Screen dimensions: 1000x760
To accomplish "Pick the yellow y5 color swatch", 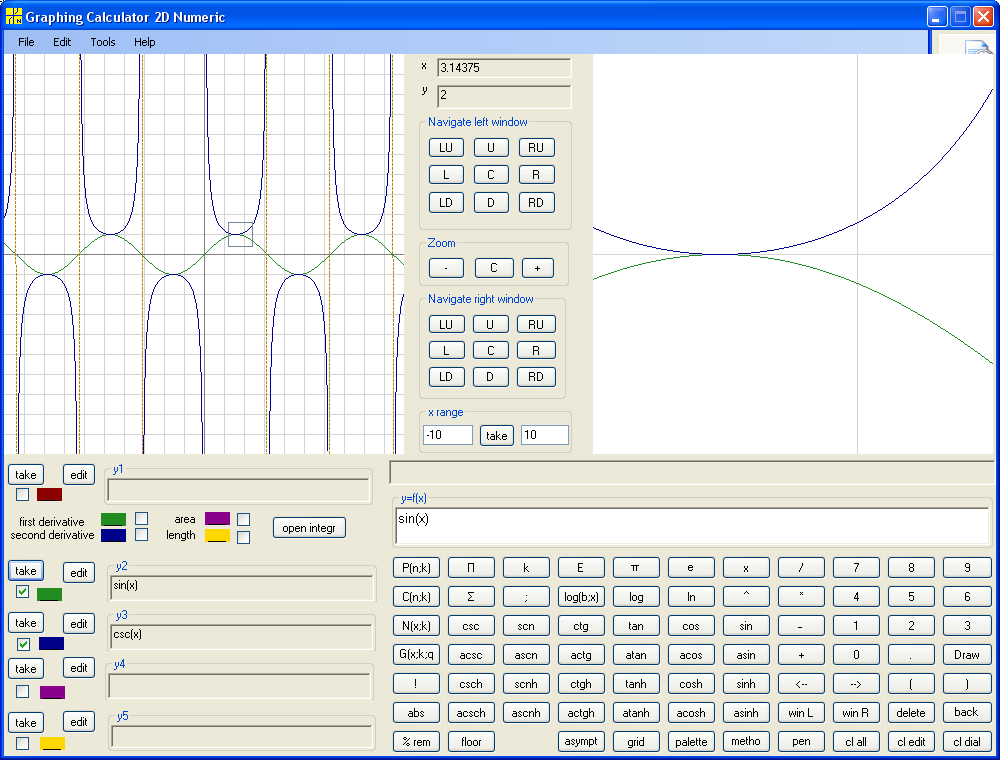I will click(52, 743).
